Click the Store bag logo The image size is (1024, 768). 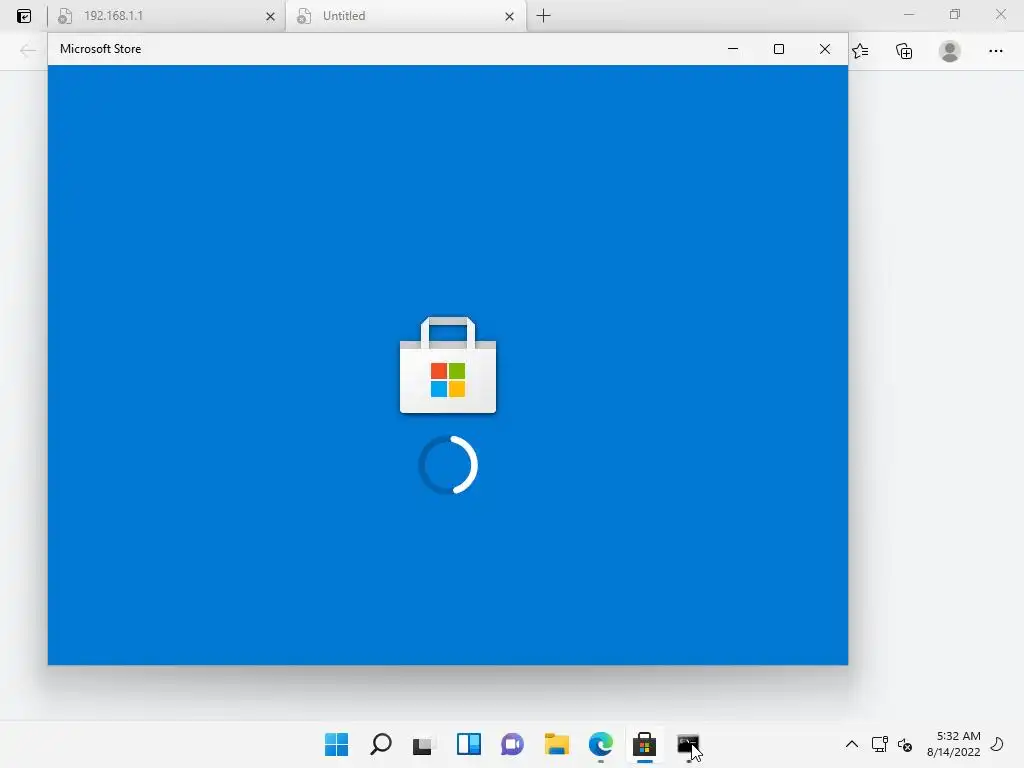point(448,365)
